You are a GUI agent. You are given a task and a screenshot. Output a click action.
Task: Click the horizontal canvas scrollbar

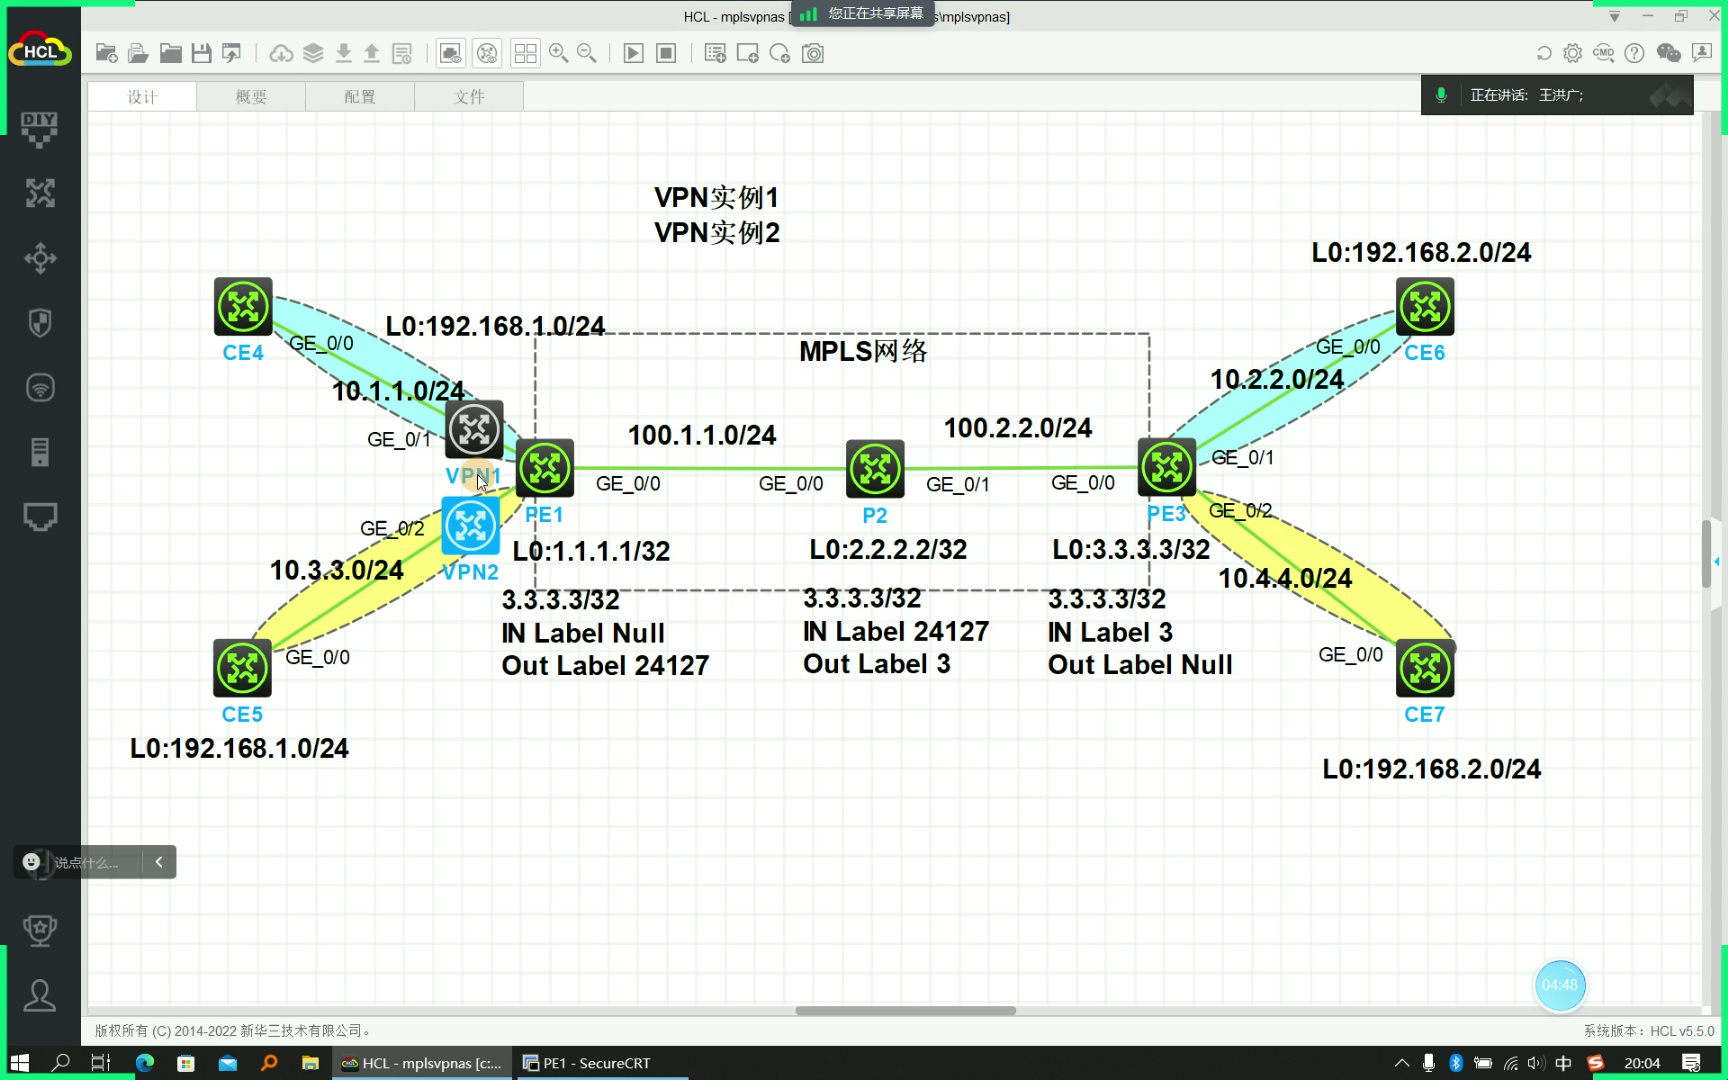coord(905,1010)
